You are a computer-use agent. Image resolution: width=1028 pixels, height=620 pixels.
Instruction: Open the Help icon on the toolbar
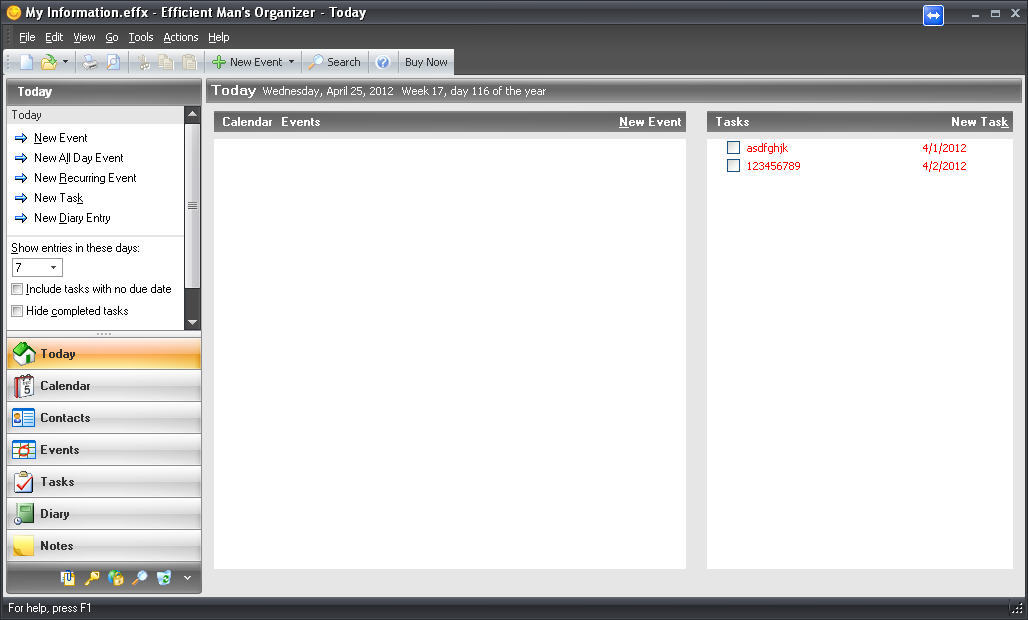pos(382,61)
